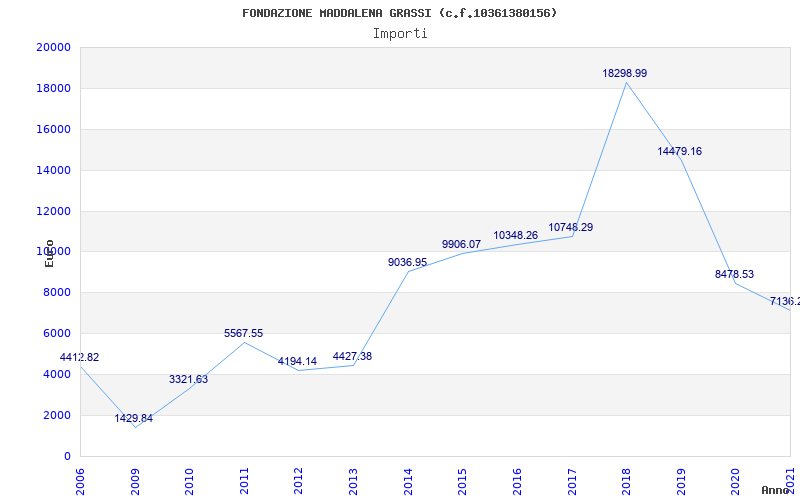Click the 10748.29 data label
The height and width of the screenshot is (500, 800).
(x=570, y=228)
